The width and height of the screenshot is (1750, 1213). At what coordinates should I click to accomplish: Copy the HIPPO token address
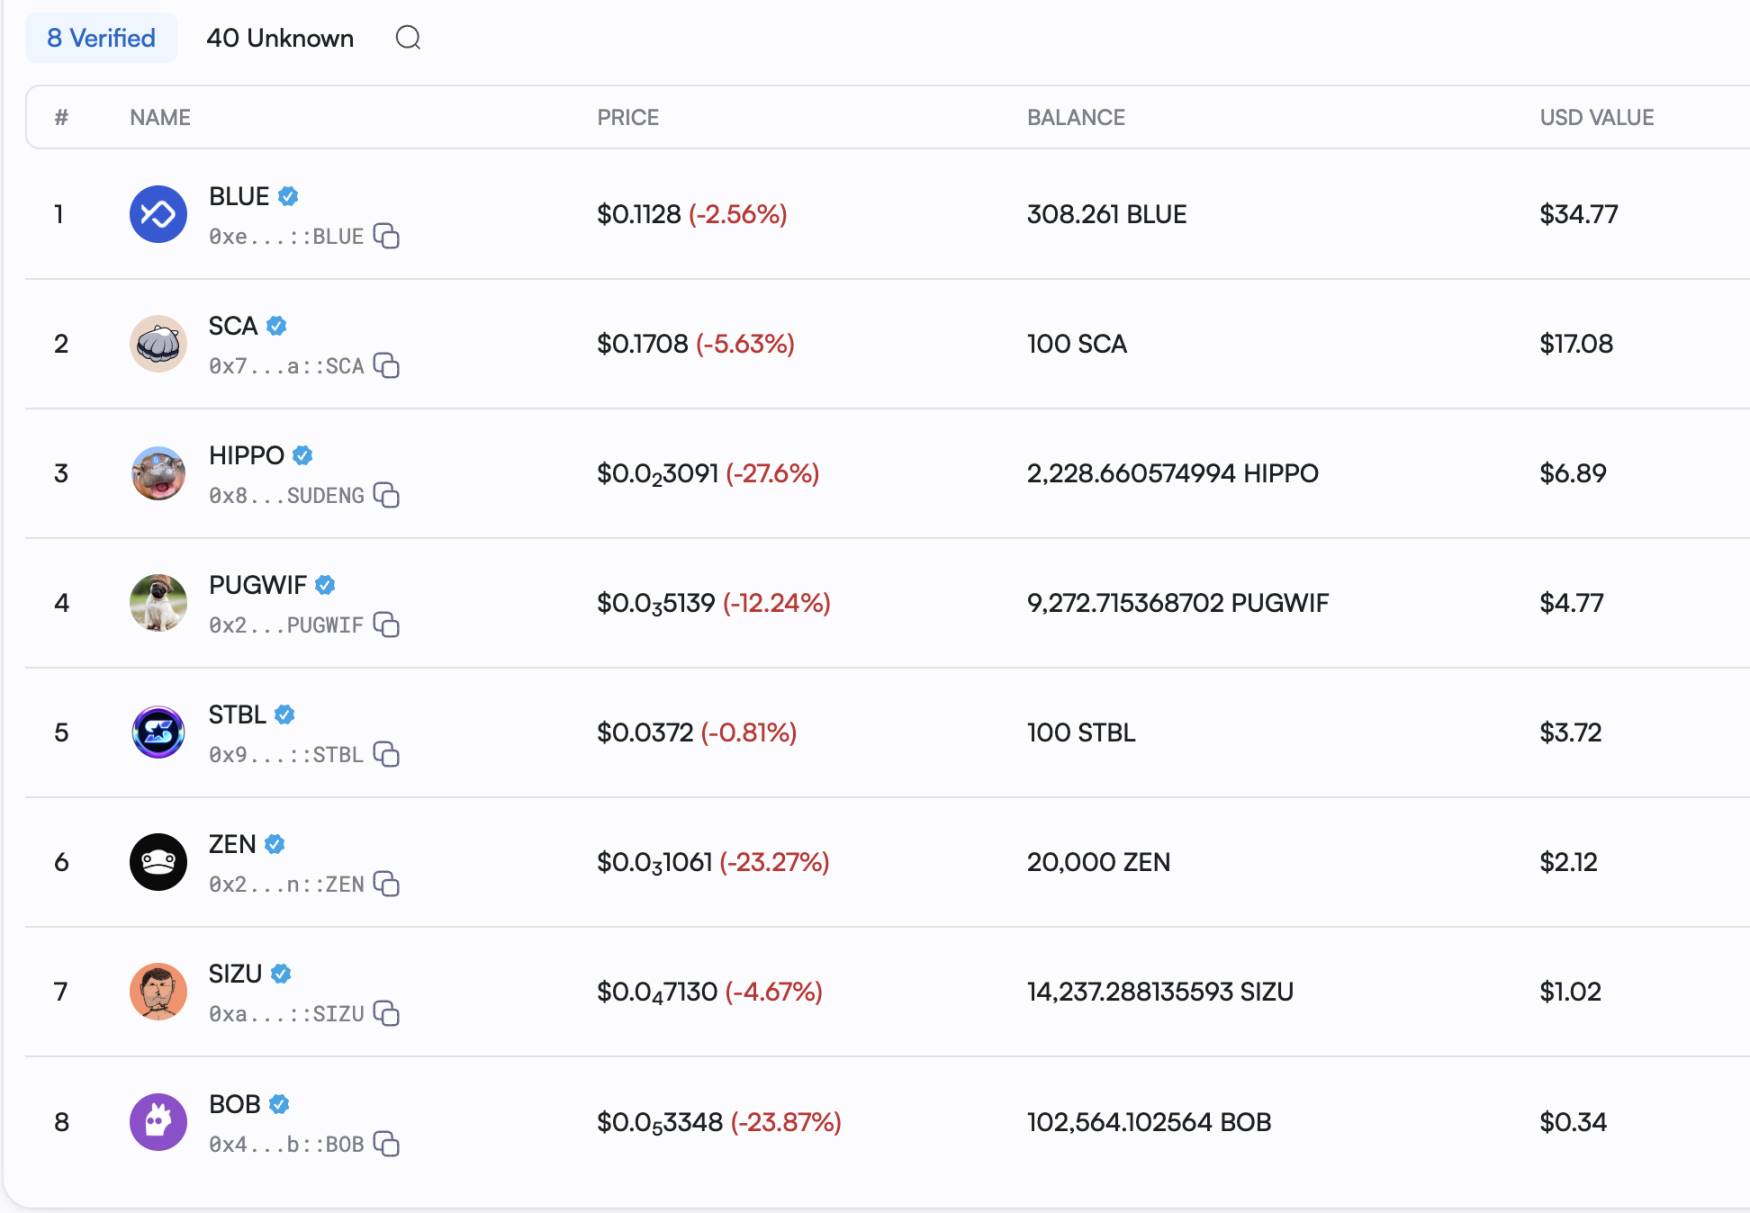click(387, 495)
